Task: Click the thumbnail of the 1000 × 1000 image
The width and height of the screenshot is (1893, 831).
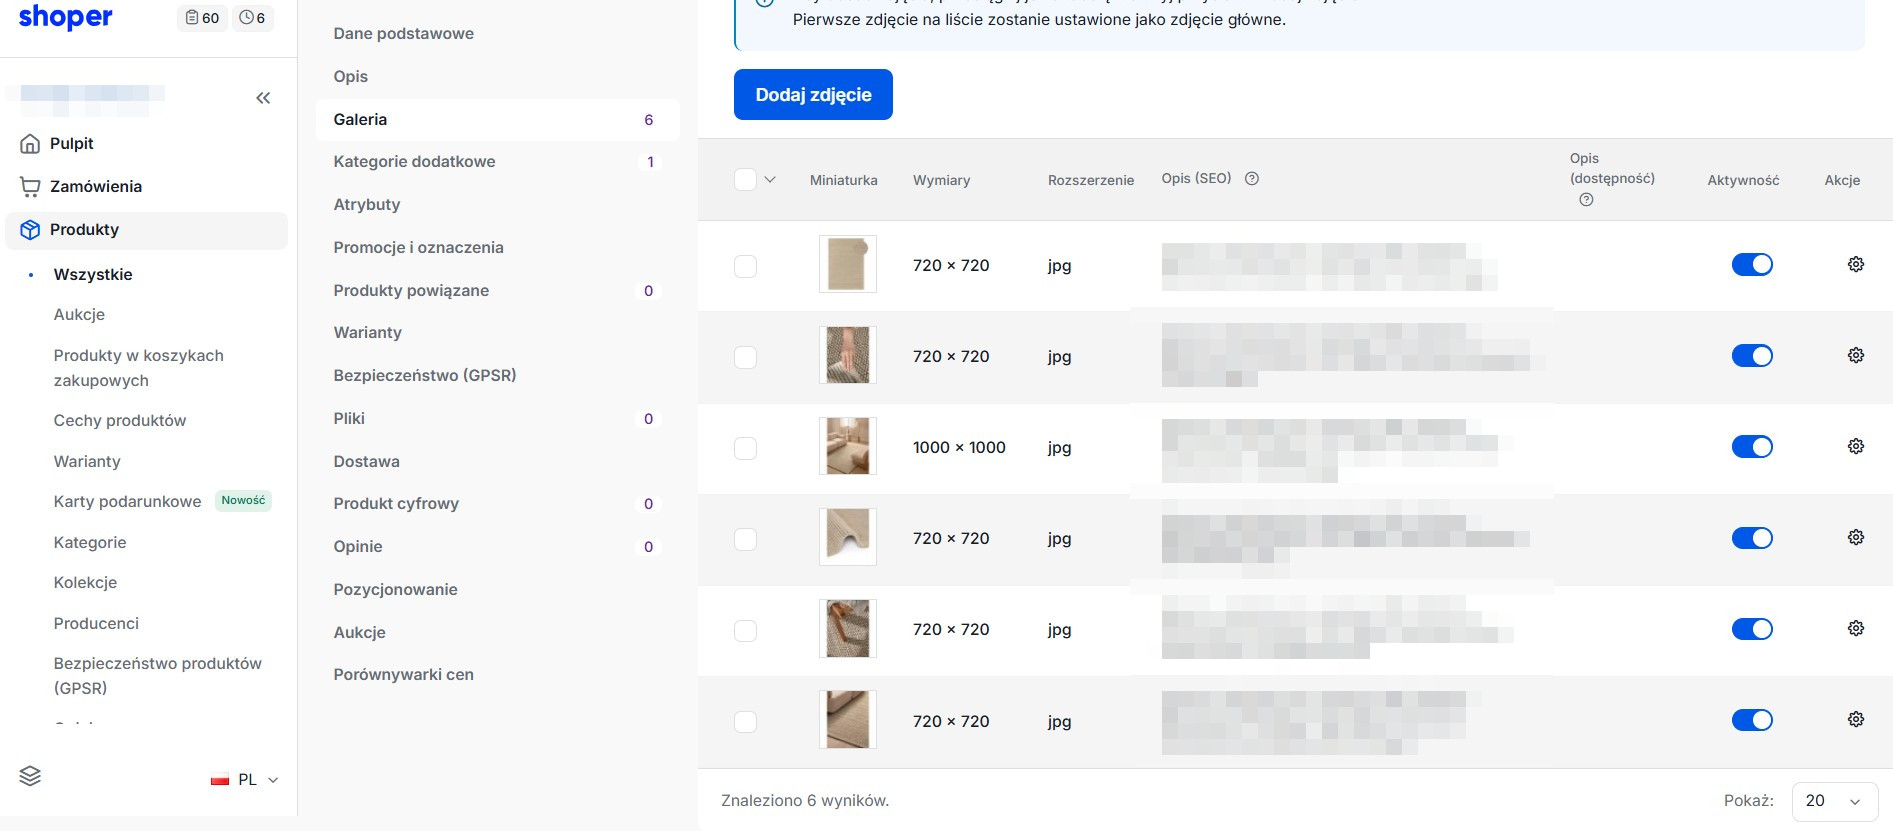Action: (847, 446)
